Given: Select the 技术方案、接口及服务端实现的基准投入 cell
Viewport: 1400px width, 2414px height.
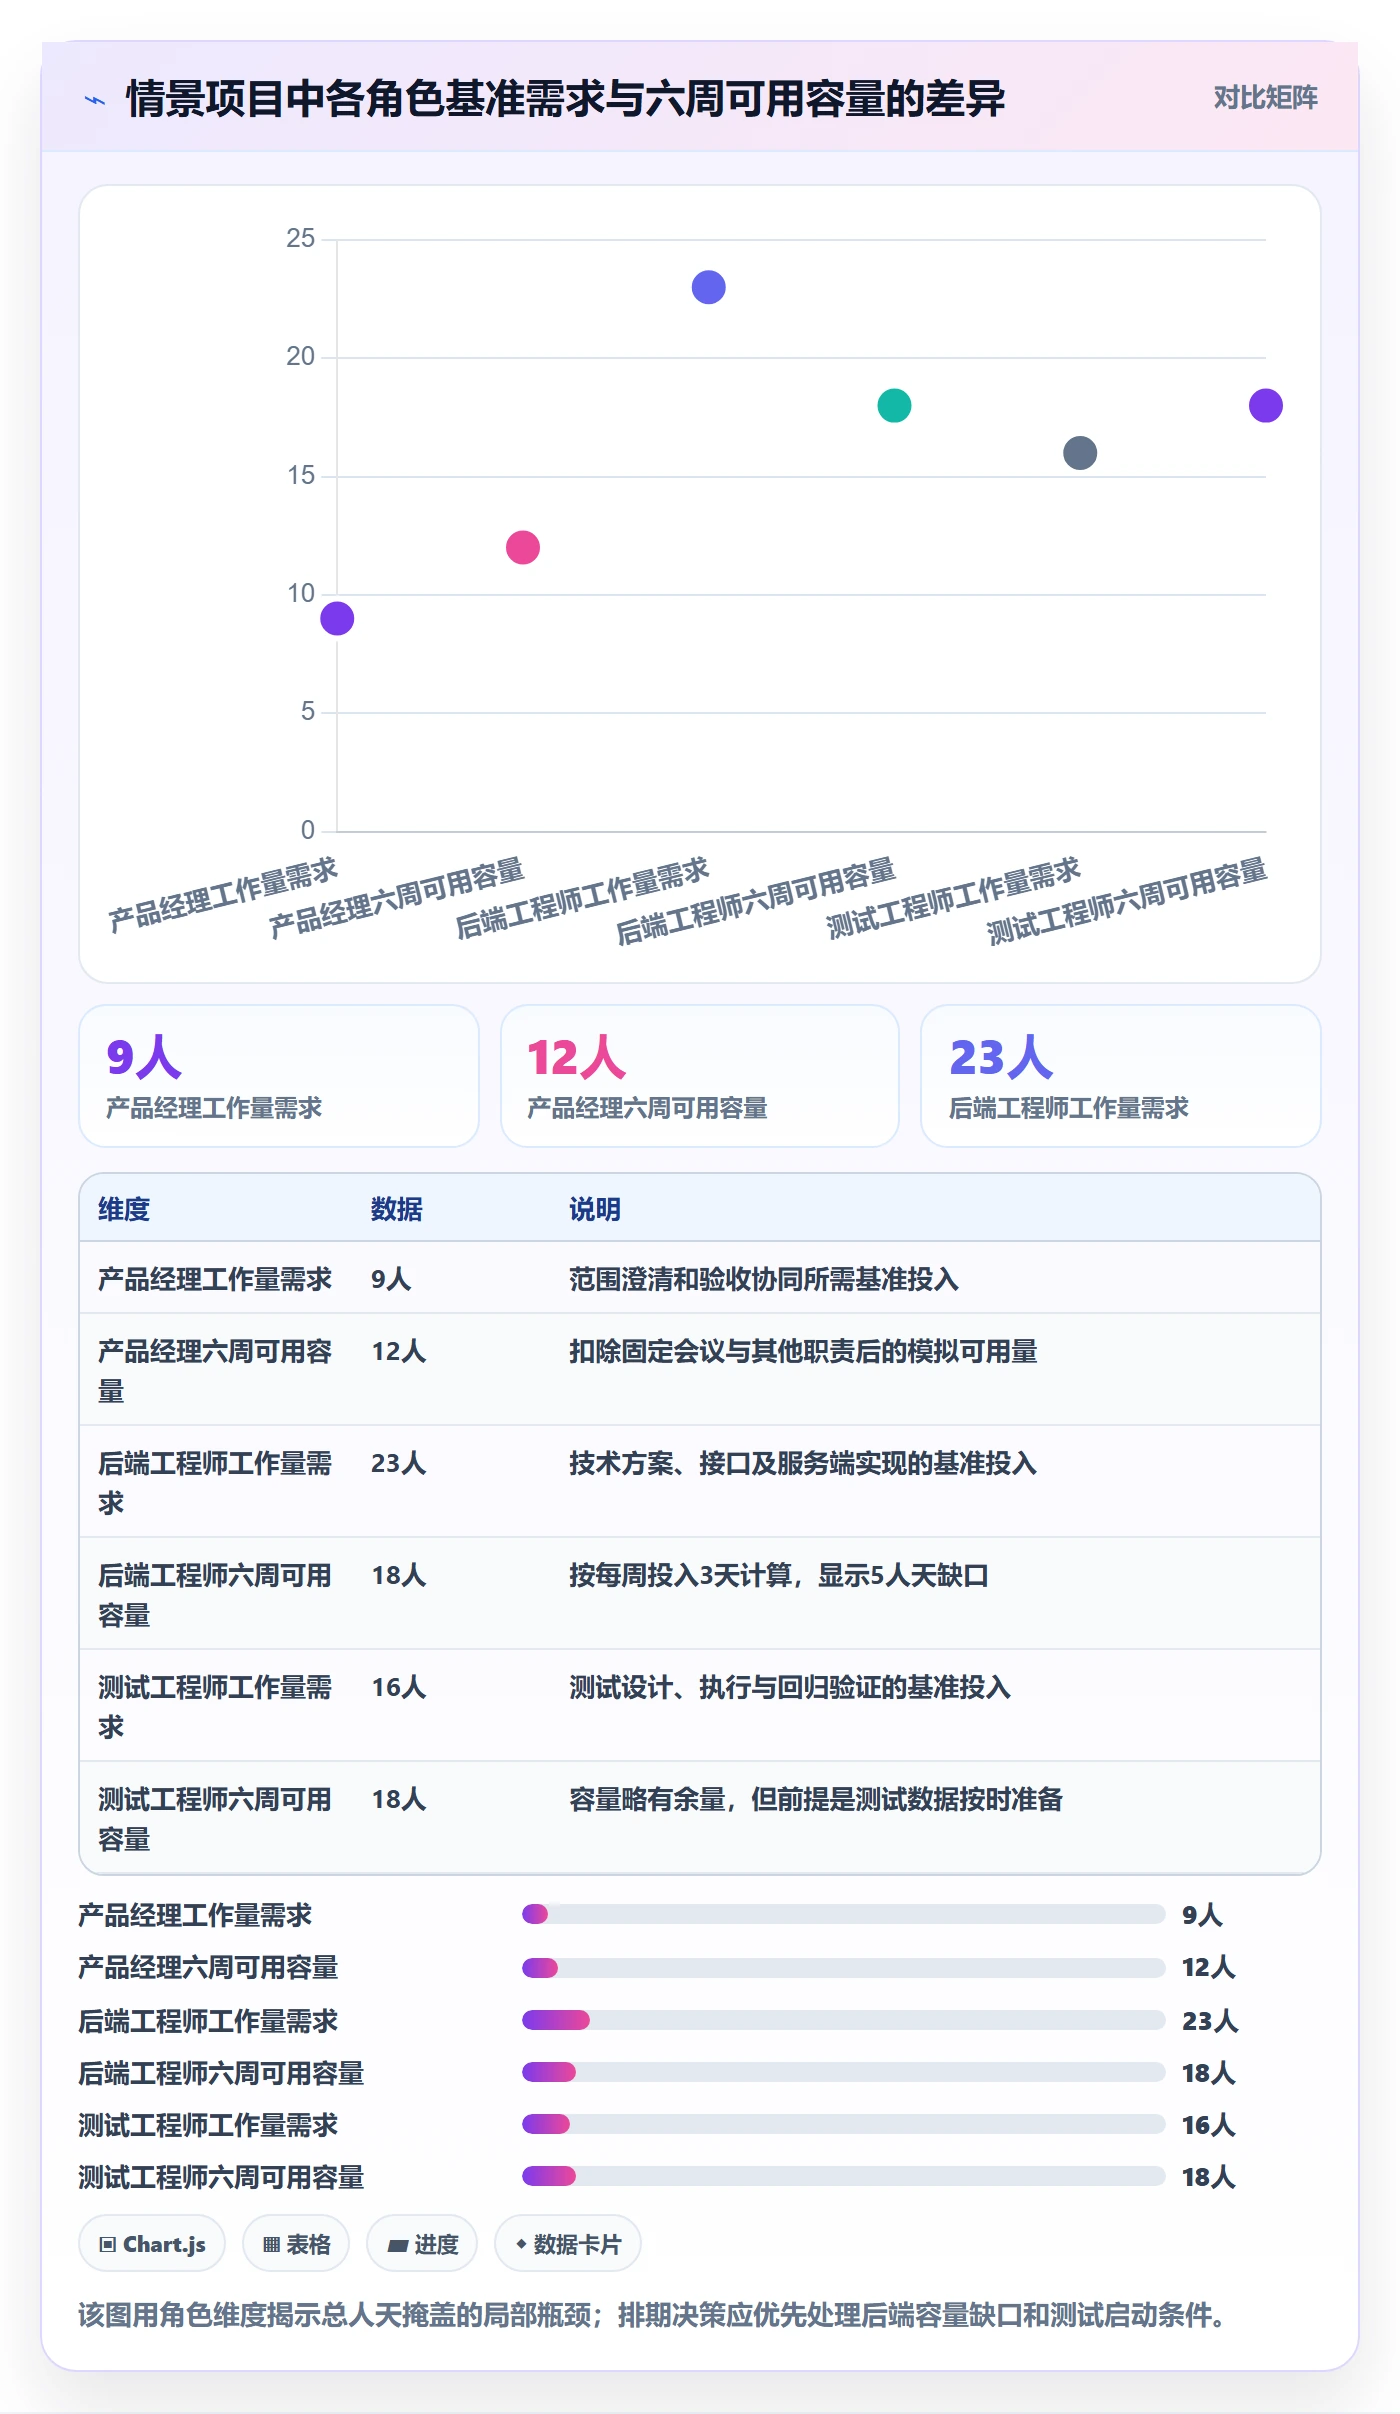Looking at the screenshot, I should [x=803, y=1463].
